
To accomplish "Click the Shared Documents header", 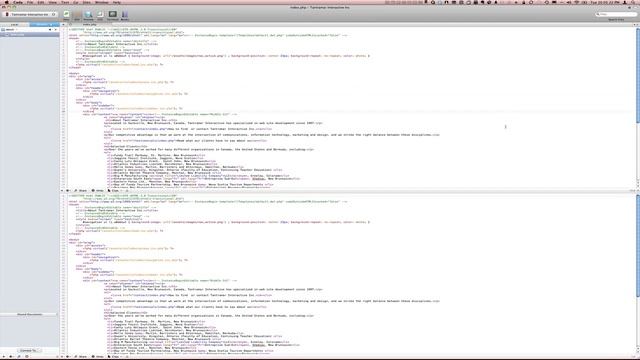I will click(x=29, y=314).
